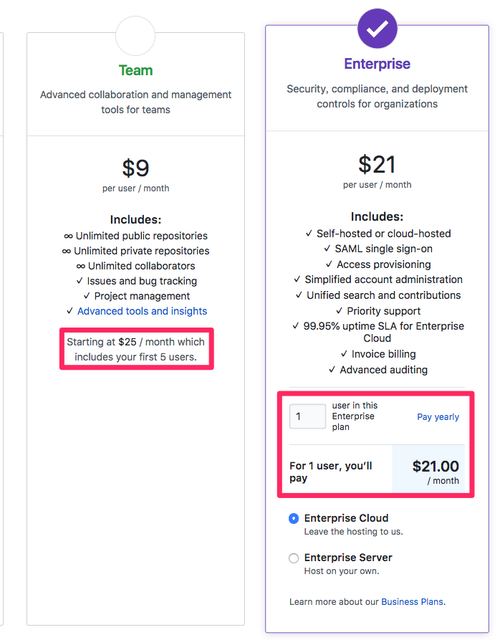Click the Team plan heading
The image size is (500, 640).
pos(136,70)
